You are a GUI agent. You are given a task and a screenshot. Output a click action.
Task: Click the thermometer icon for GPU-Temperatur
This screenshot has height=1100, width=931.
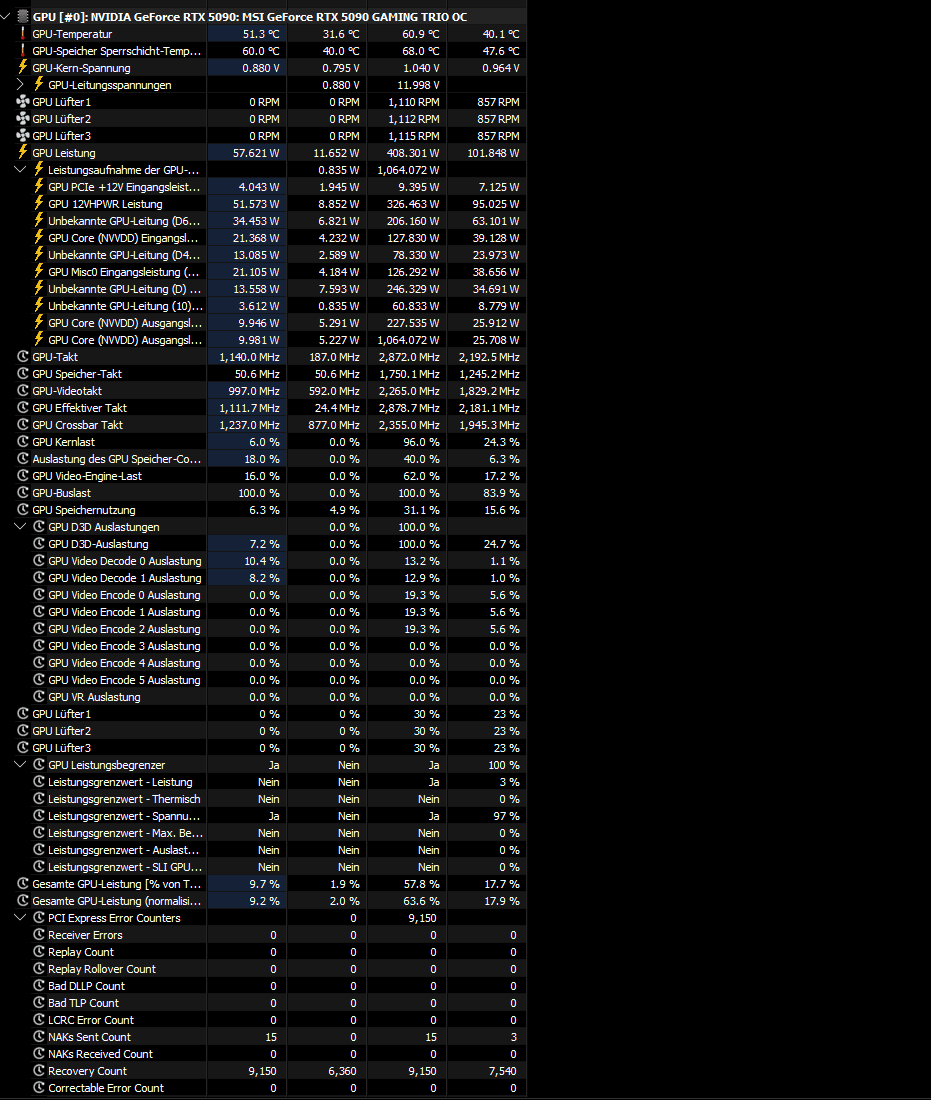(22, 34)
